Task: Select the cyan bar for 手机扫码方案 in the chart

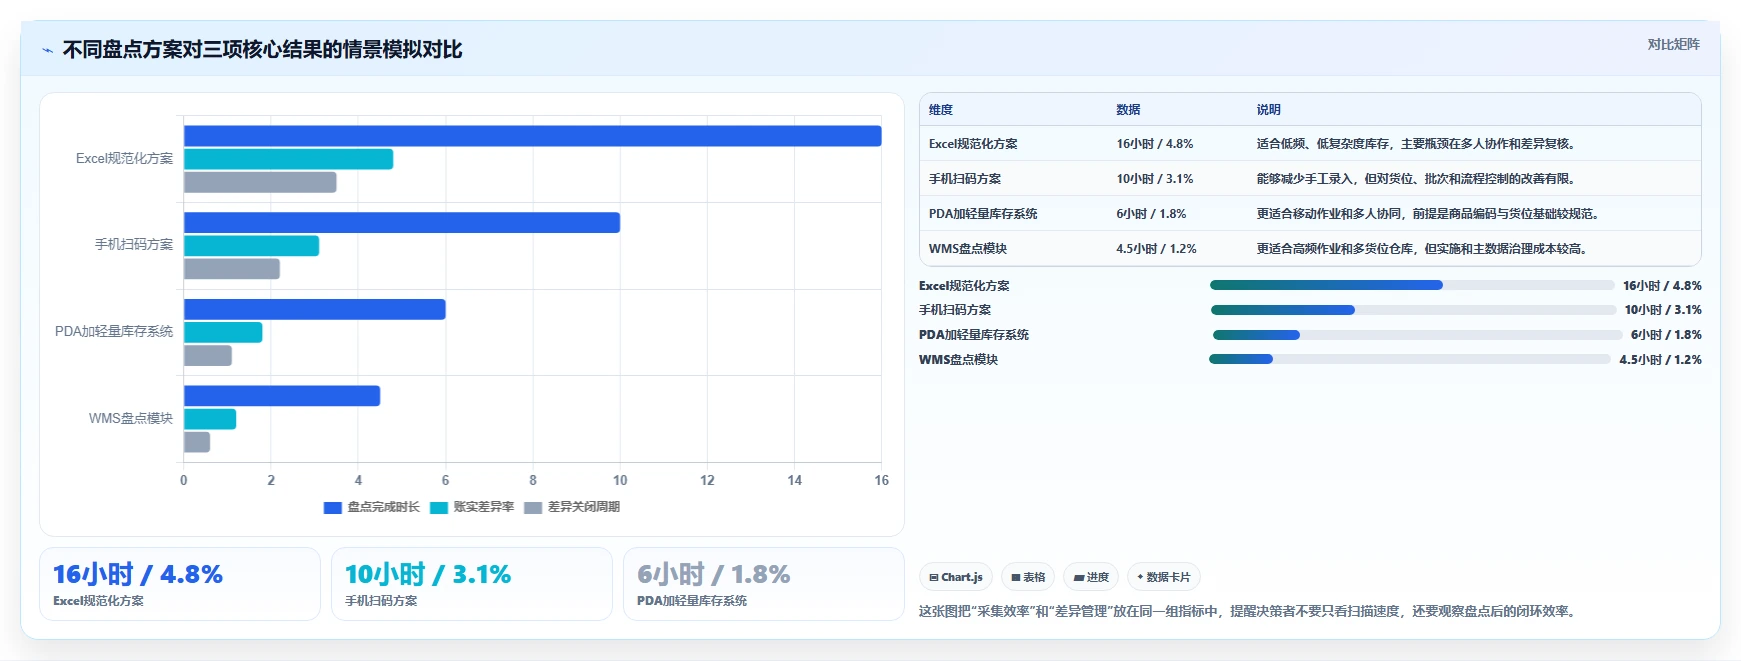Action: click(251, 246)
